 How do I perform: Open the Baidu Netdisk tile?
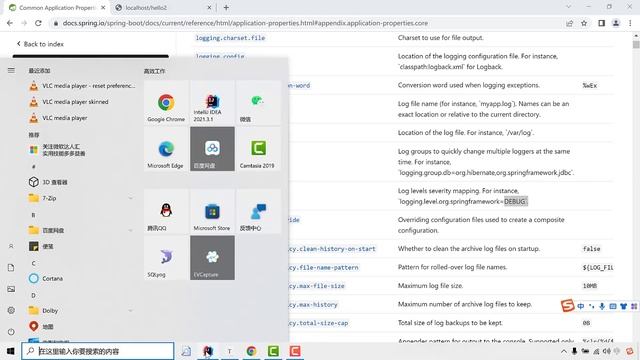(212, 149)
